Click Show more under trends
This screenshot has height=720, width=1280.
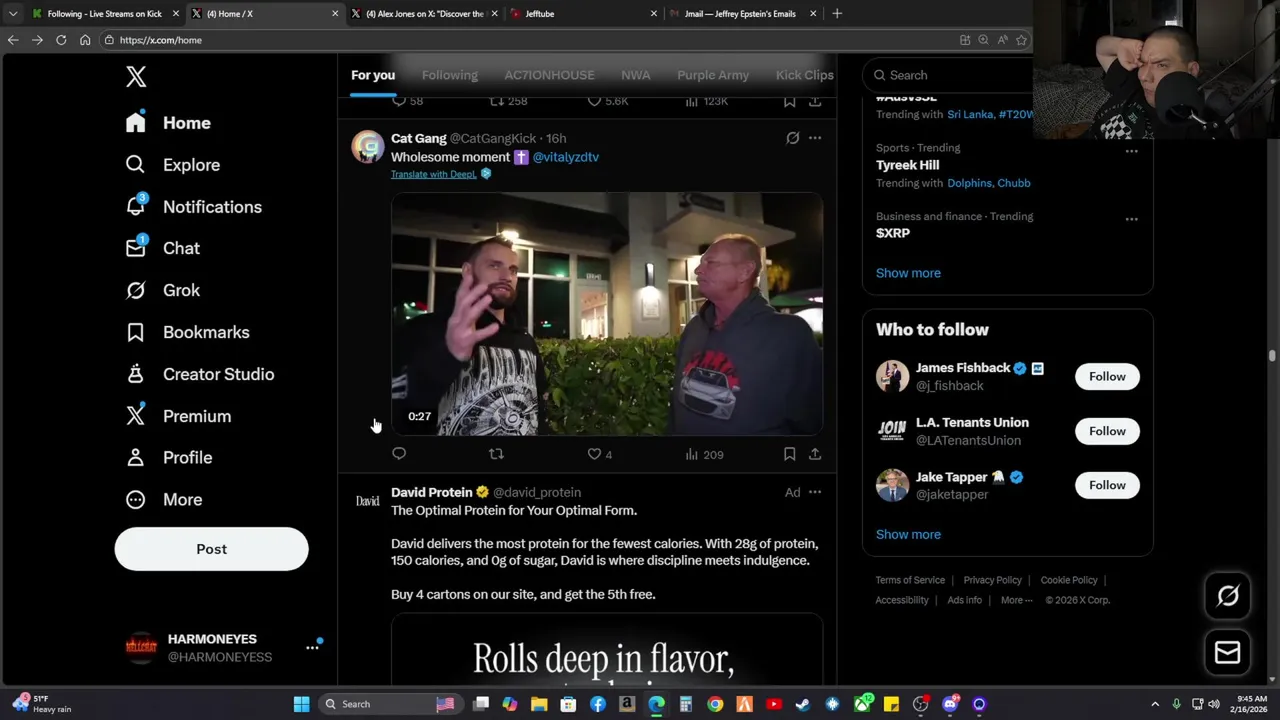[x=908, y=273]
